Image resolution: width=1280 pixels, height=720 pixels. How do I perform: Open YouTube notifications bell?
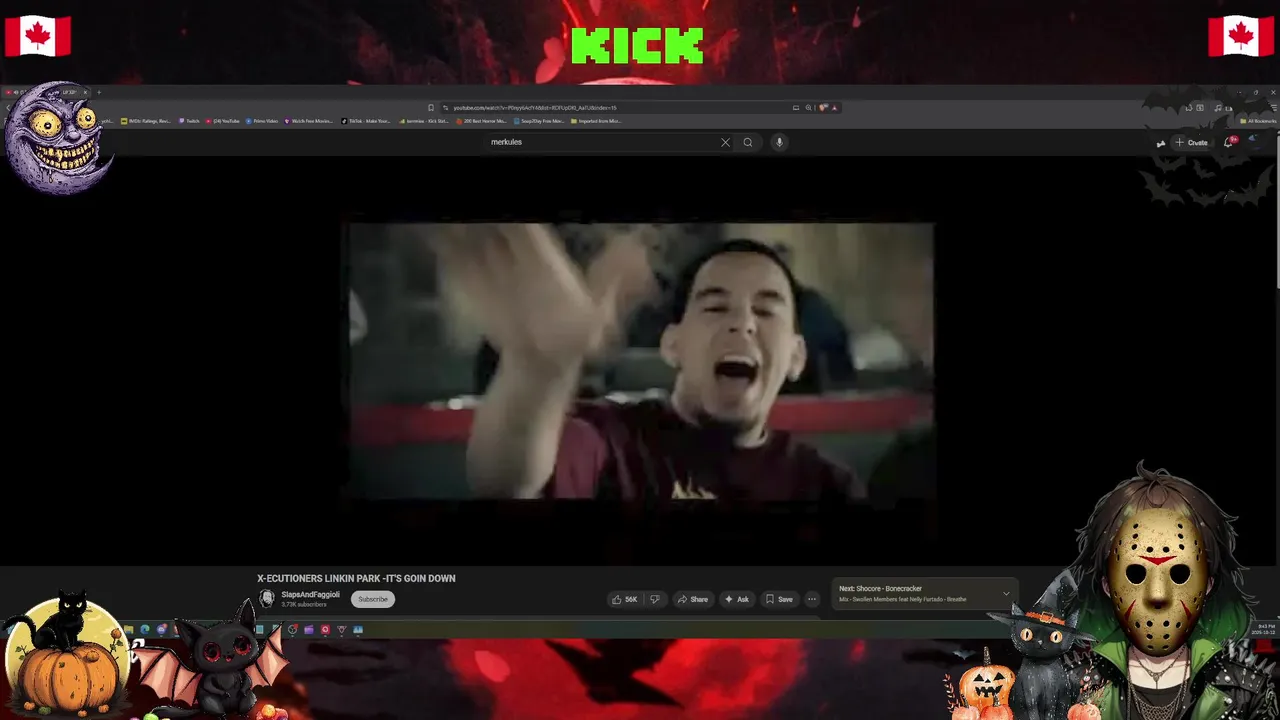point(1229,142)
